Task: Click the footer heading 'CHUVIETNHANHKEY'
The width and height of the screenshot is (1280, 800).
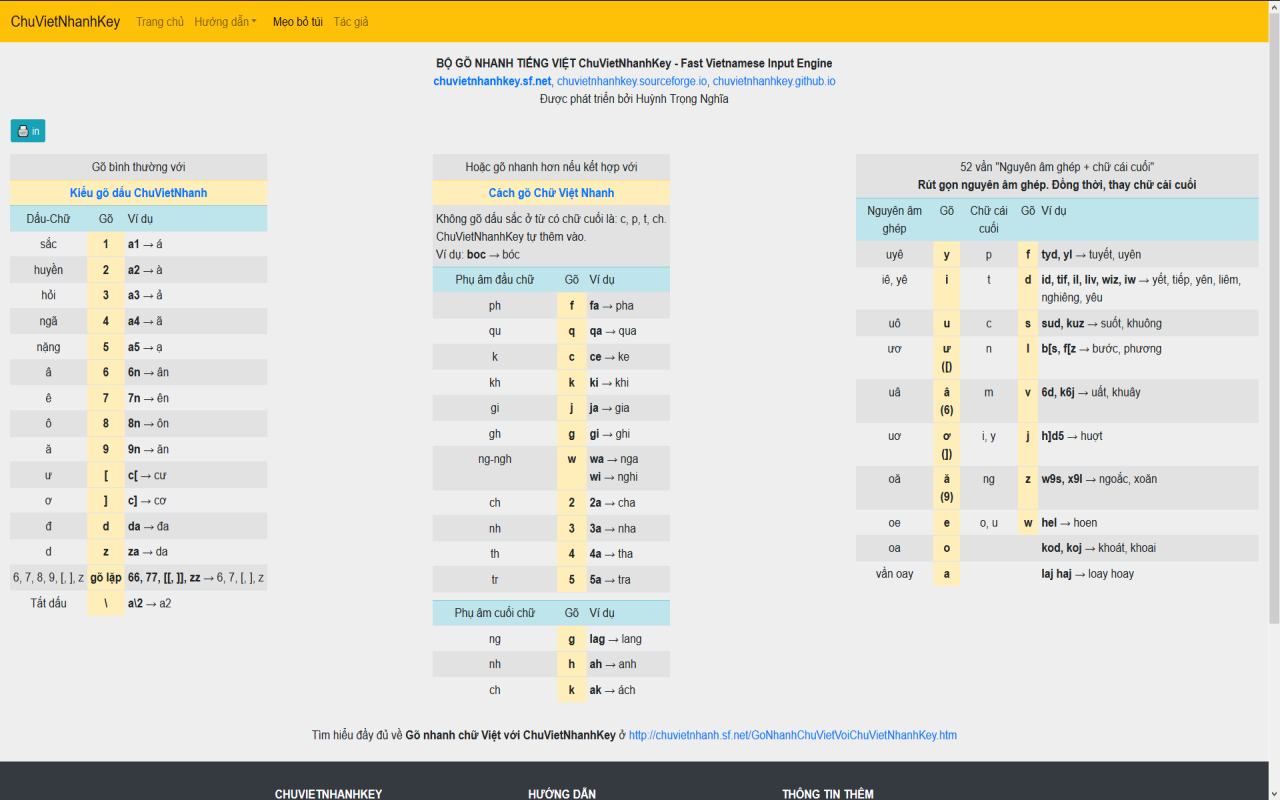Action: [328, 794]
